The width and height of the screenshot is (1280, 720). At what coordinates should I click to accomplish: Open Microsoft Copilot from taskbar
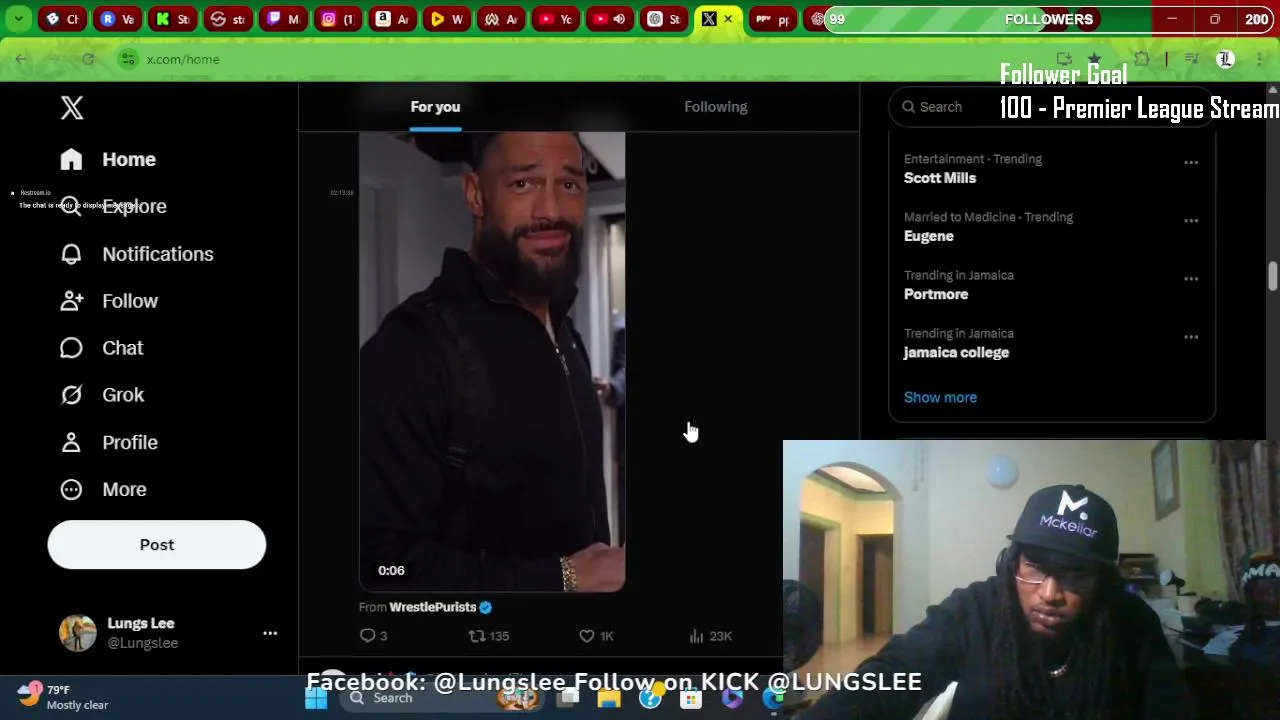click(732, 698)
